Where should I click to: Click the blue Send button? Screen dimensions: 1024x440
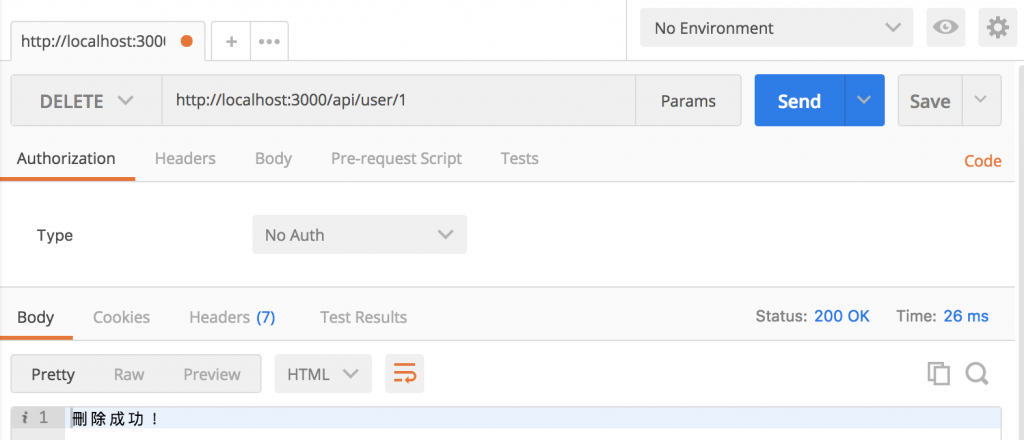[799, 101]
